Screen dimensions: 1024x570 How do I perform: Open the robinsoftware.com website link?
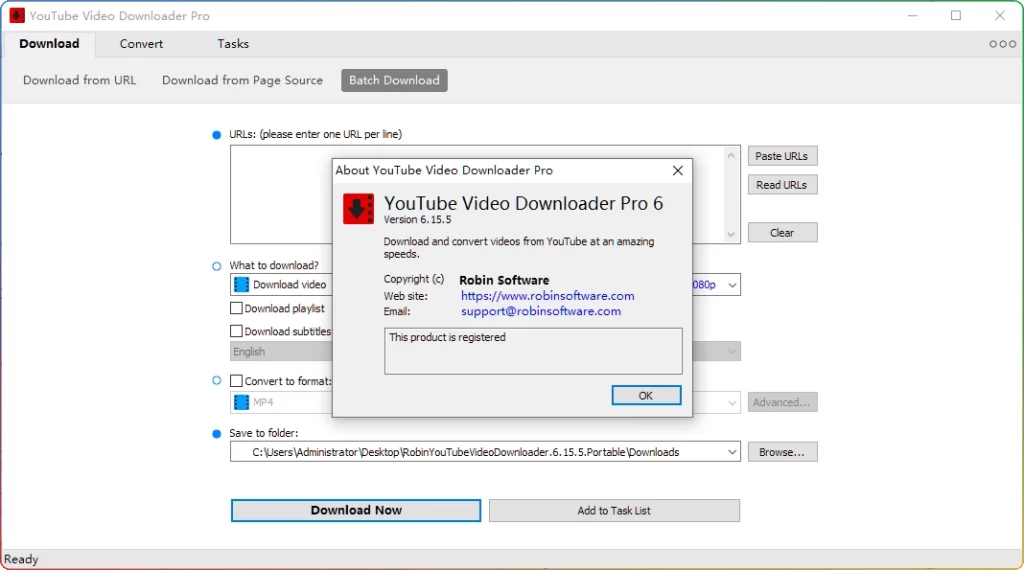pyautogui.click(x=547, y=296)
